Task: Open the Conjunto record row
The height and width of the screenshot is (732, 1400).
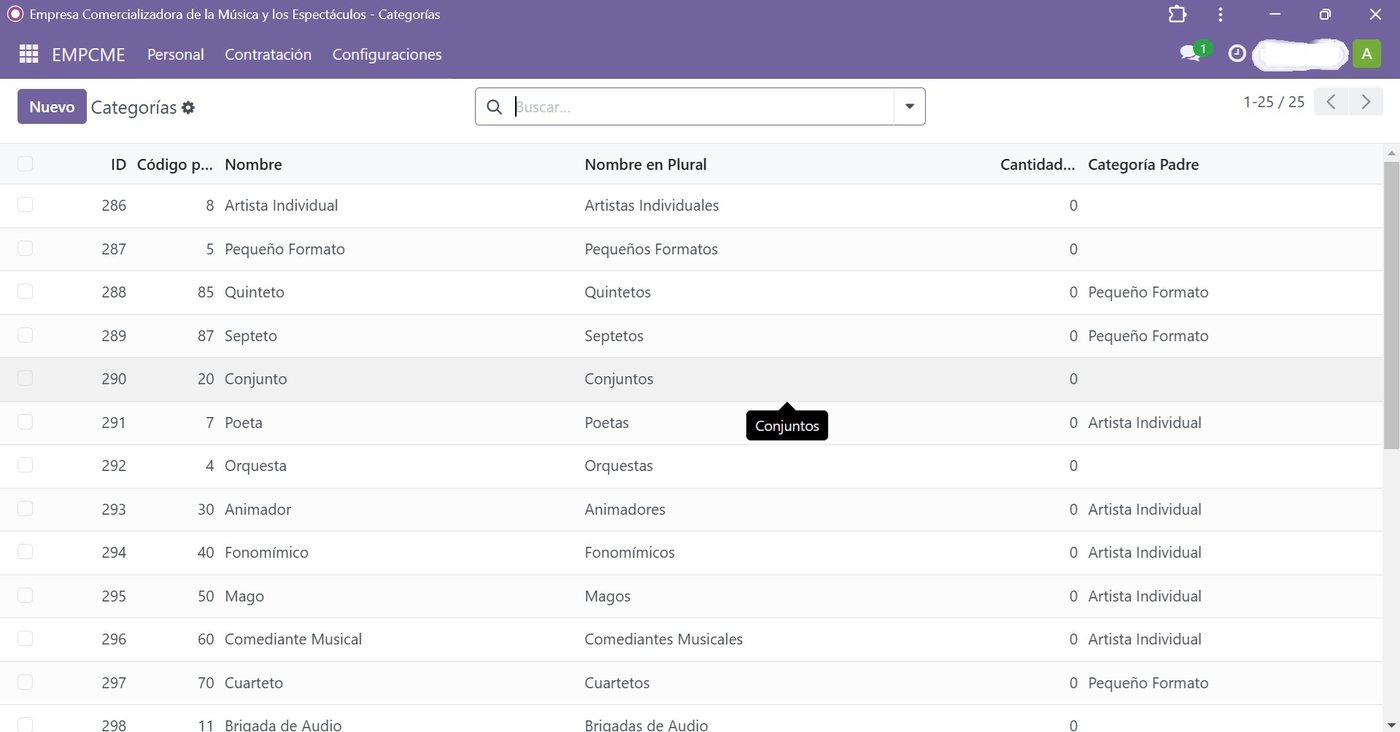Action: point(690,379)
